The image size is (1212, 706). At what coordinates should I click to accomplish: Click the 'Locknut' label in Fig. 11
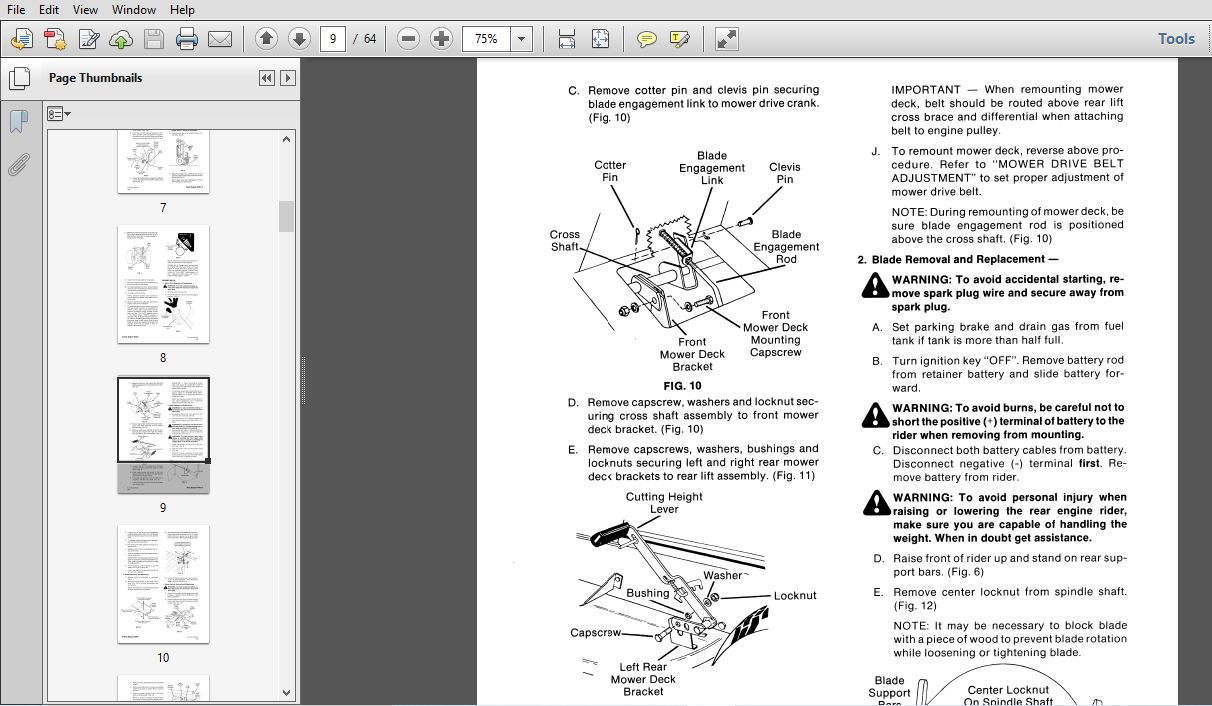tap(795, 596)
